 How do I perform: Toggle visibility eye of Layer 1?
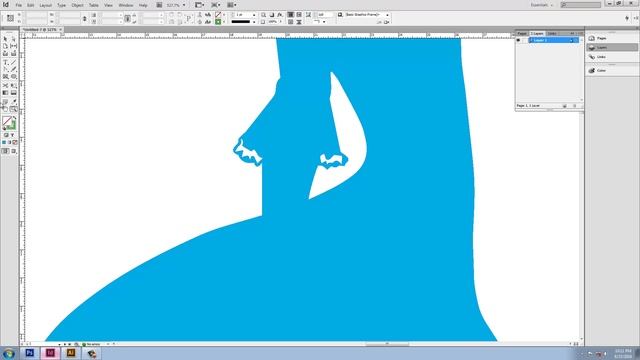[x=518, y=40]
